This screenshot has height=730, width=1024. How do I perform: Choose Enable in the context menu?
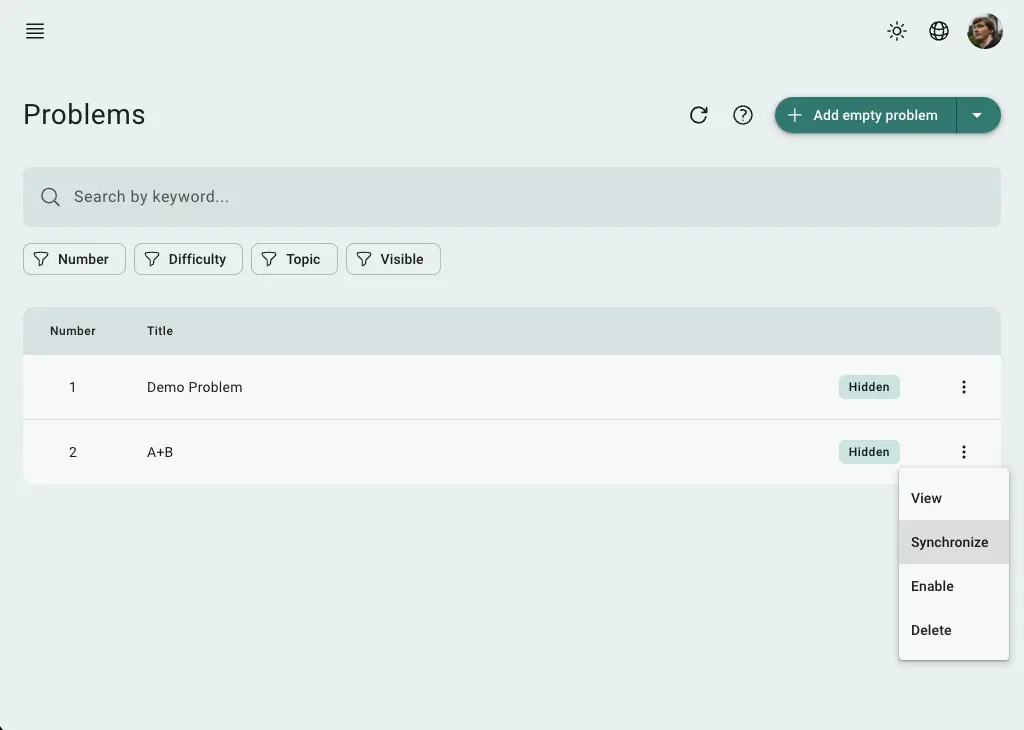tap(933, 586)
